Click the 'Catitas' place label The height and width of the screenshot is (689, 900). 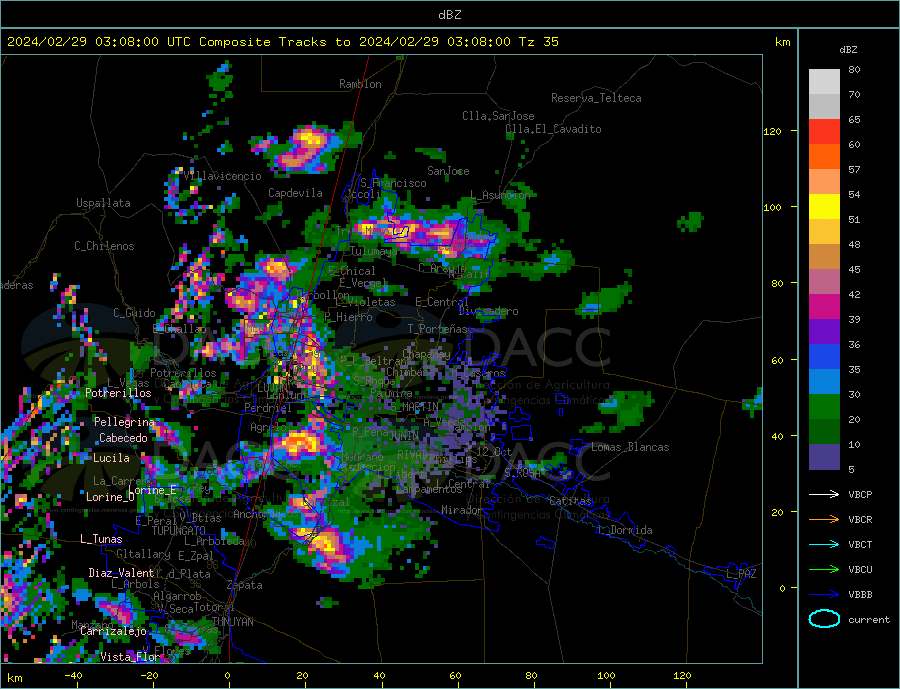[570, 501]
